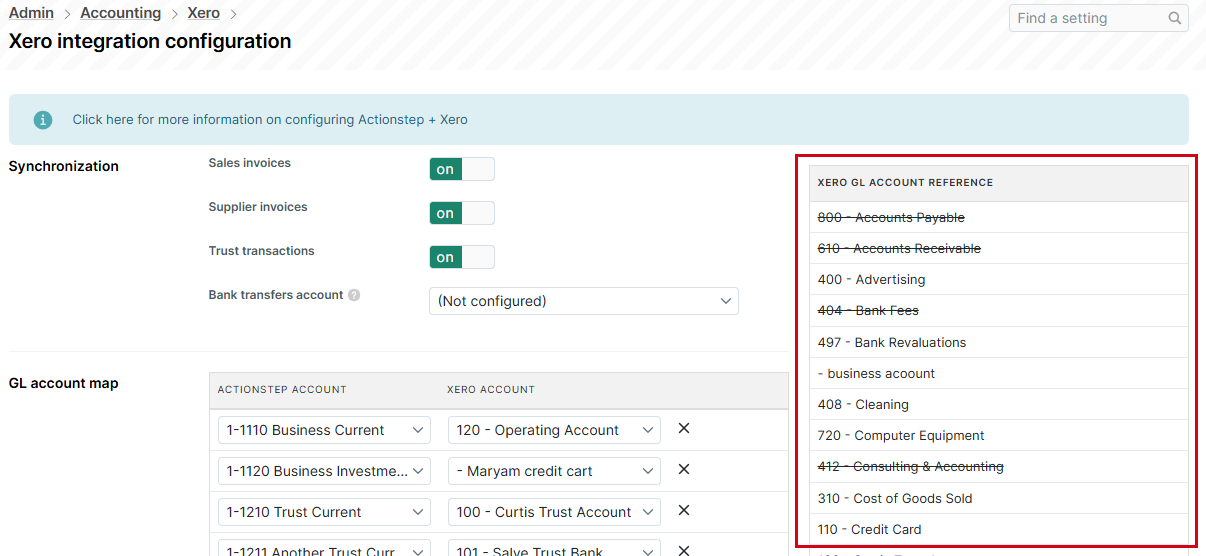Select 800 - Accounts Payable reference row
This screenshot has width=1206, height=556.
pyautogui.click(x=999, y=217)
